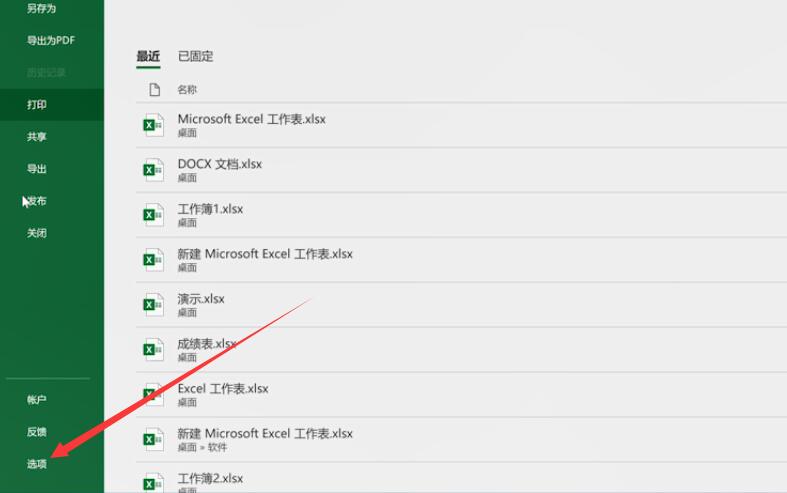Image resolution: width=787 pixels, height=493 pixels.
Task: Switch to the 最近 tab
Action: tap(148, 56)
